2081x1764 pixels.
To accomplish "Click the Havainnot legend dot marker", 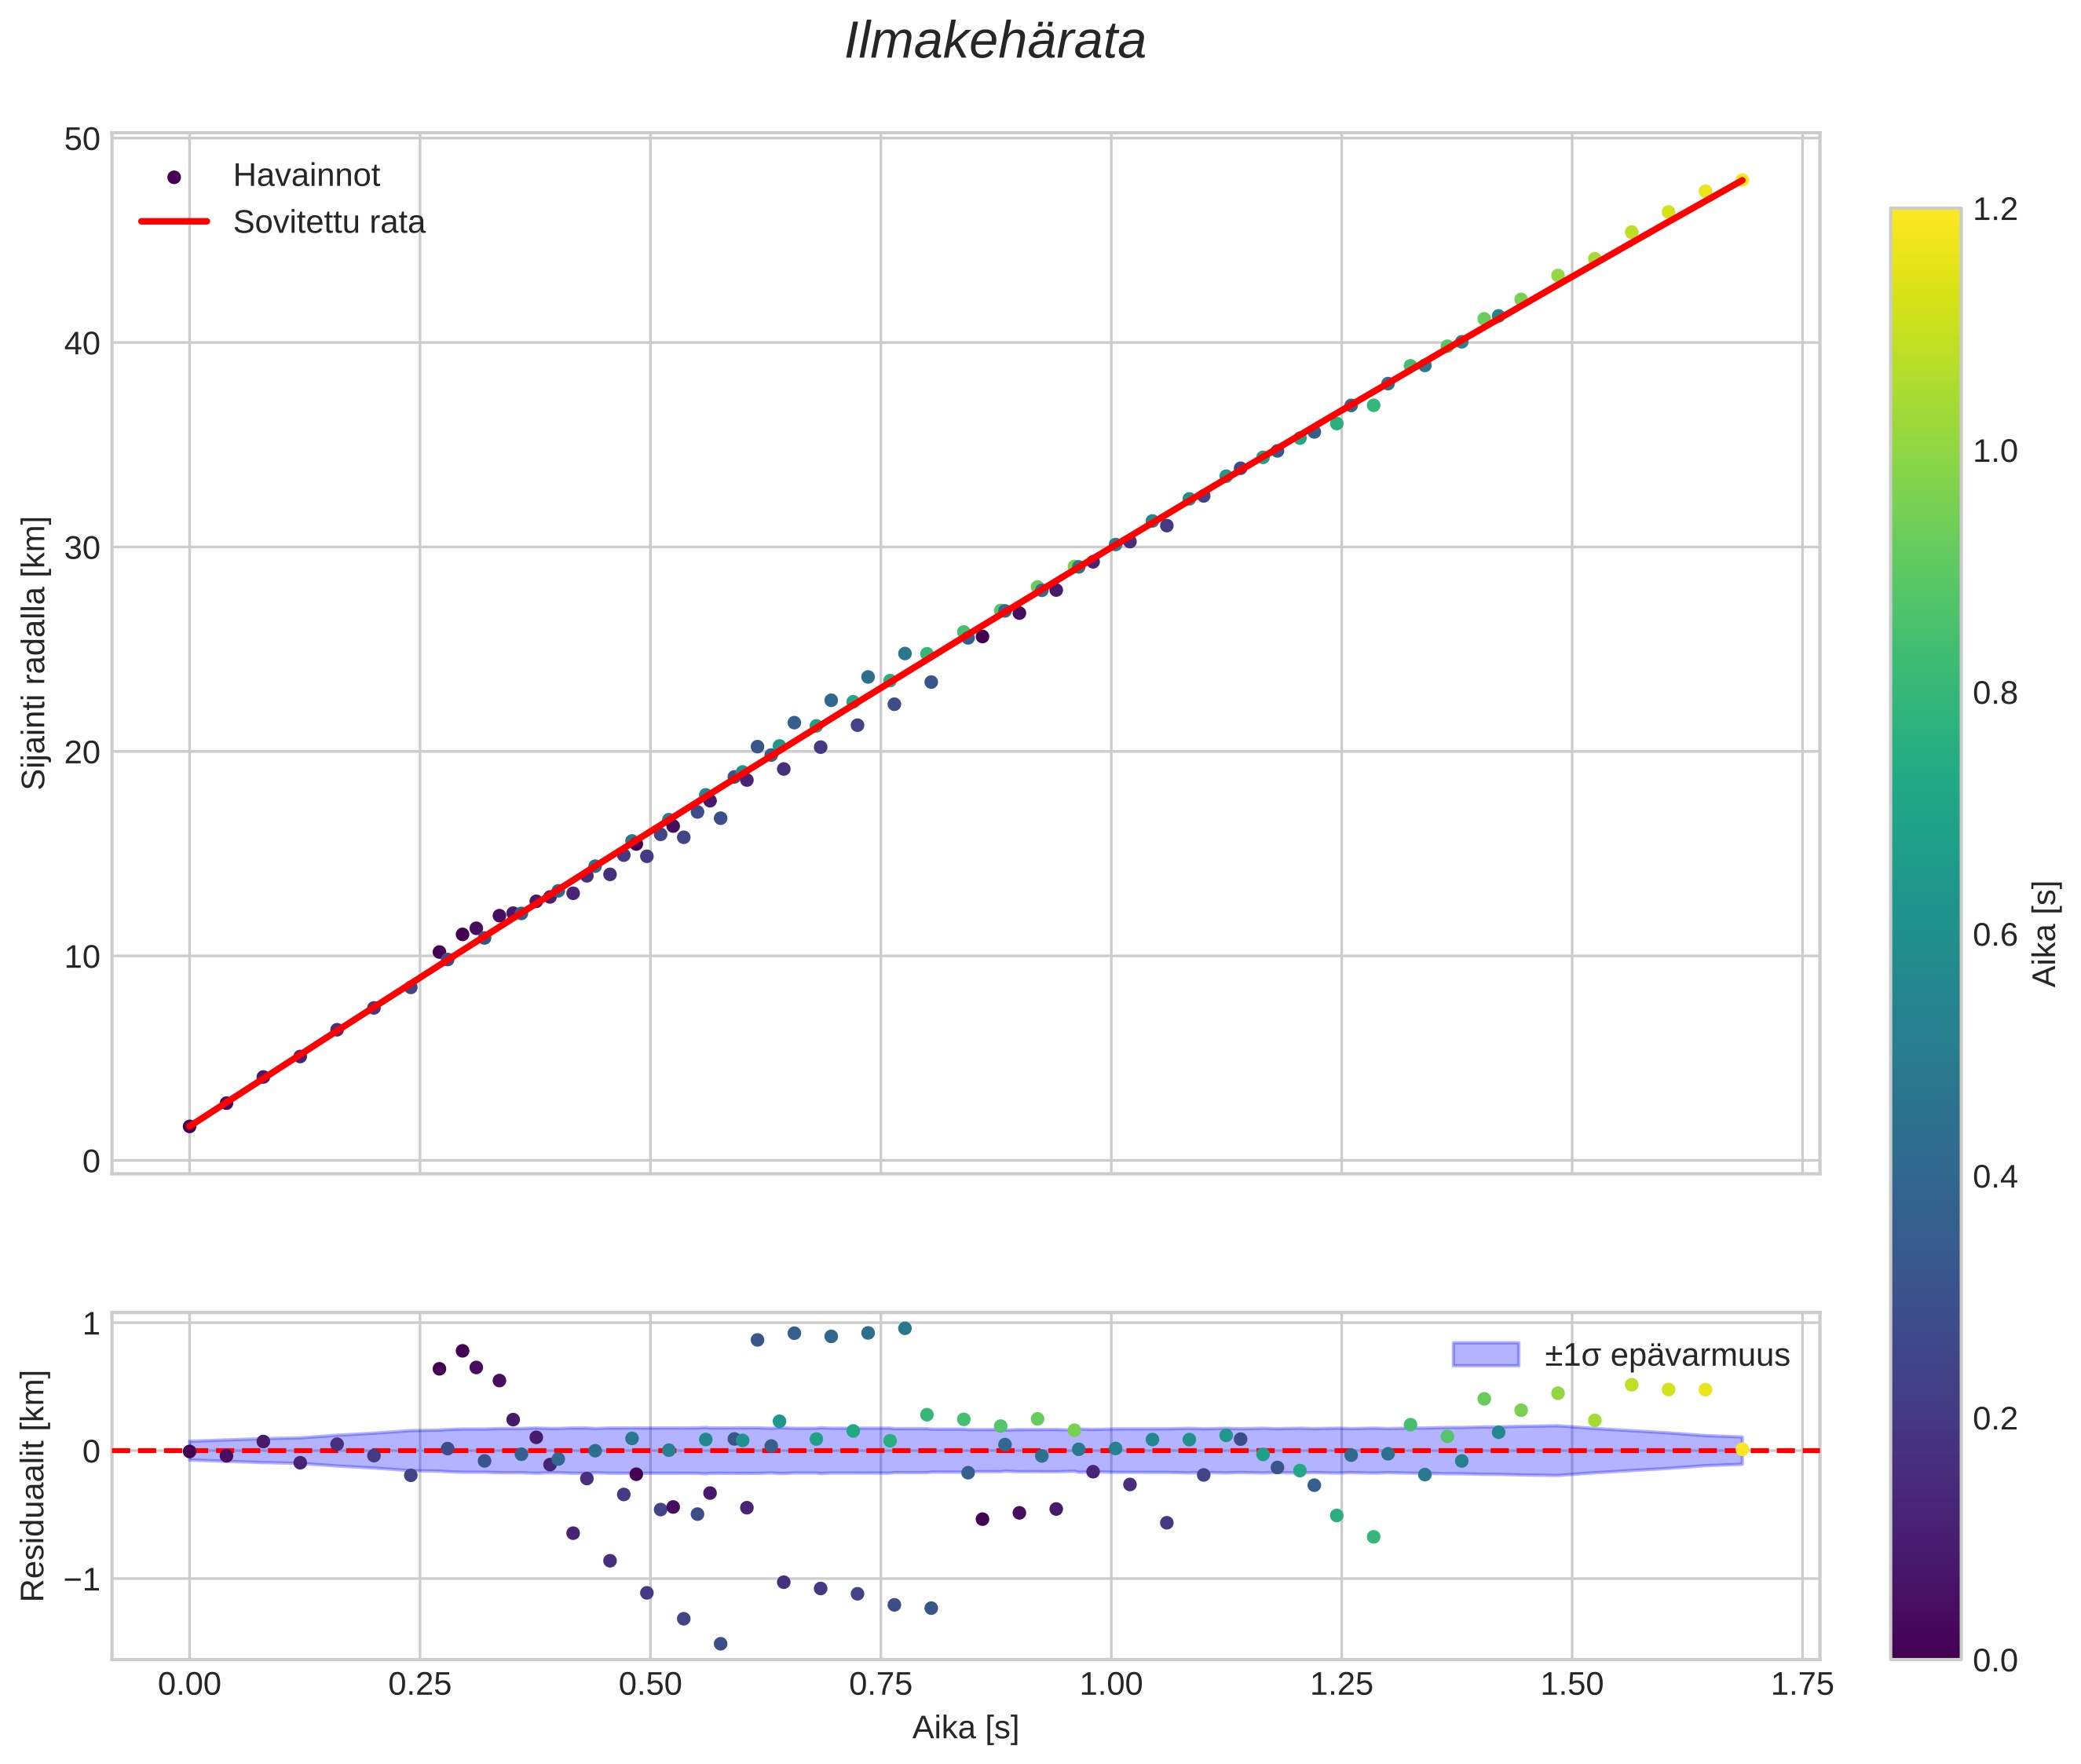I will [174, 177].
